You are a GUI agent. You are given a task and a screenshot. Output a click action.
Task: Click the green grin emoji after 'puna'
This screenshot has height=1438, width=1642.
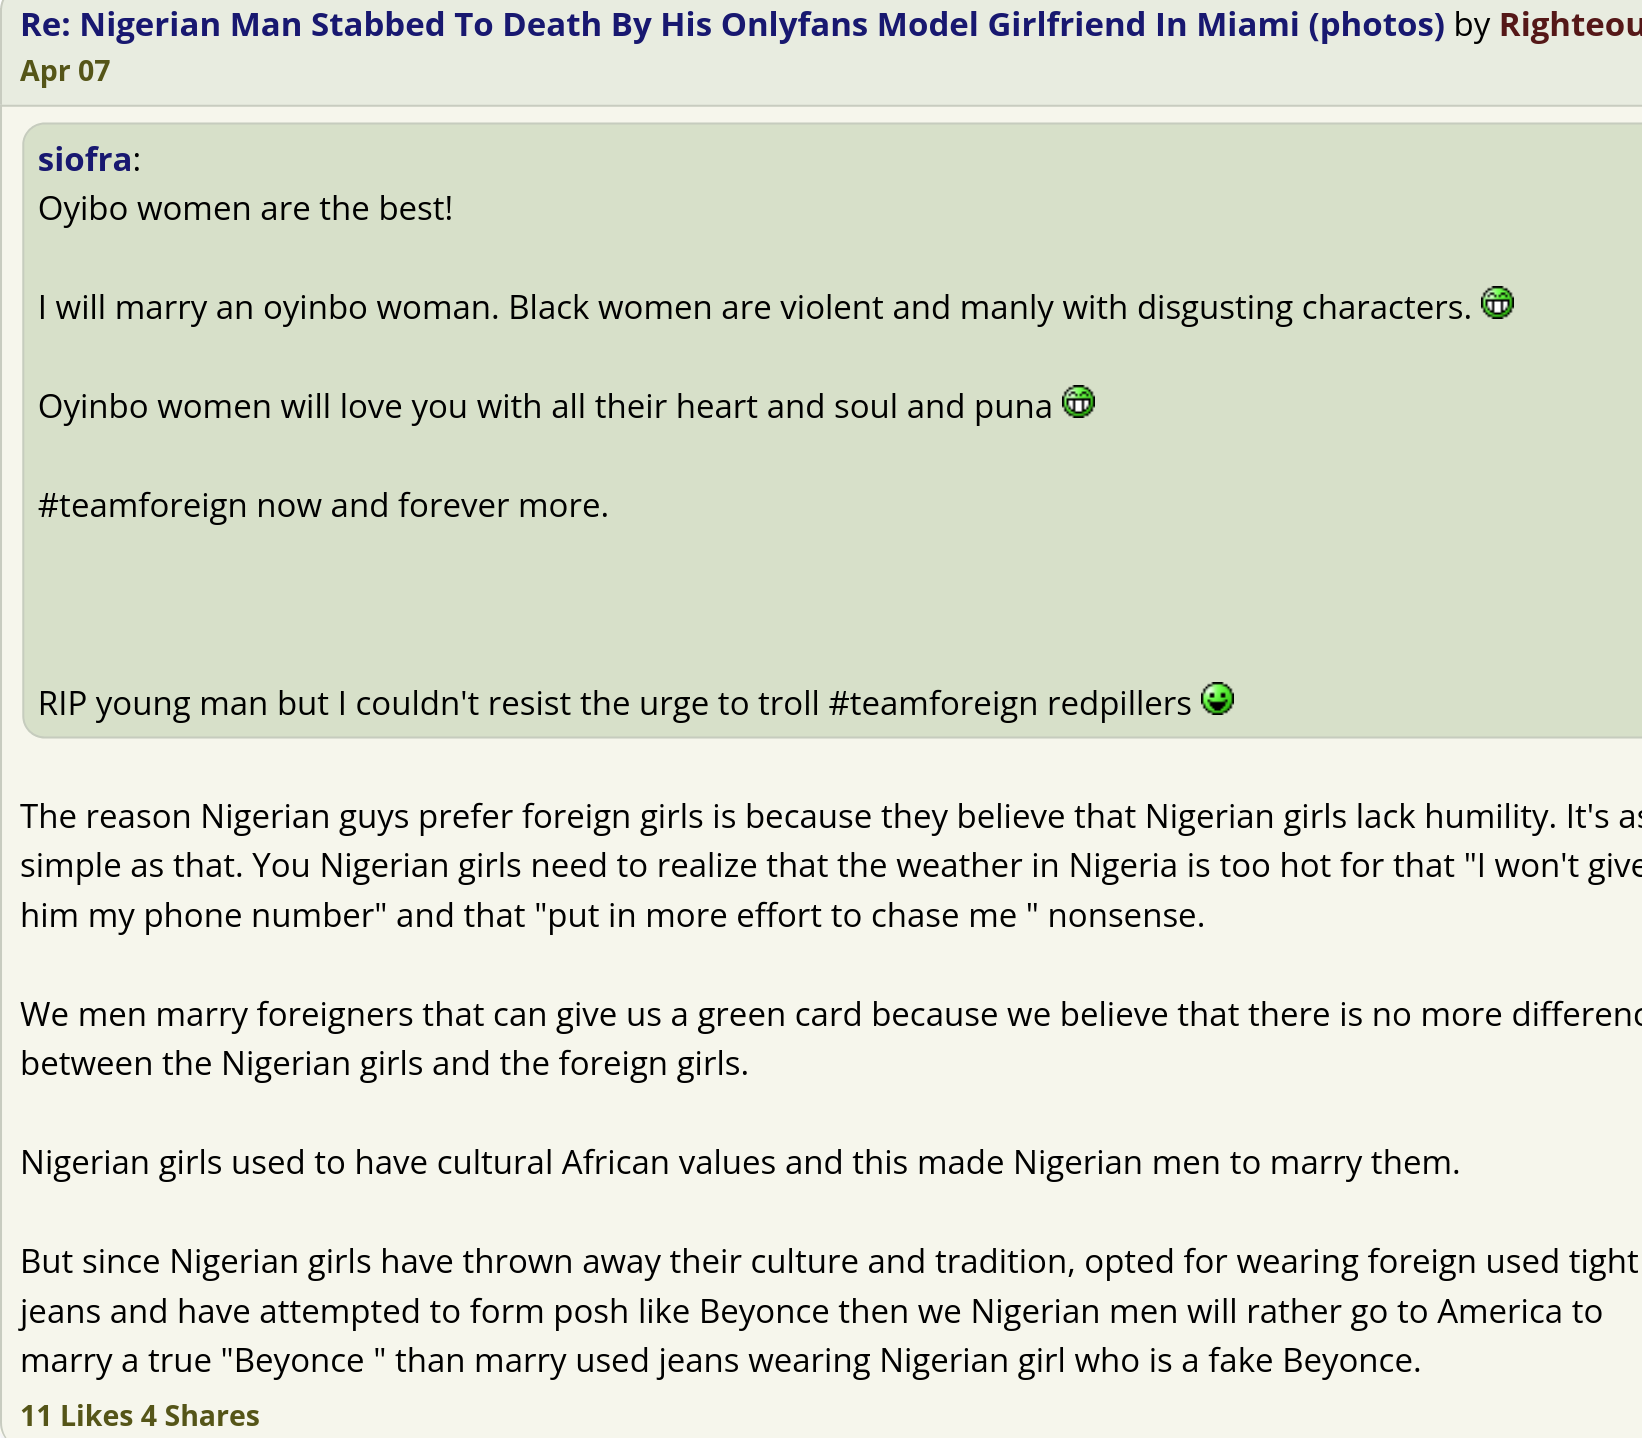[1078, 402]
